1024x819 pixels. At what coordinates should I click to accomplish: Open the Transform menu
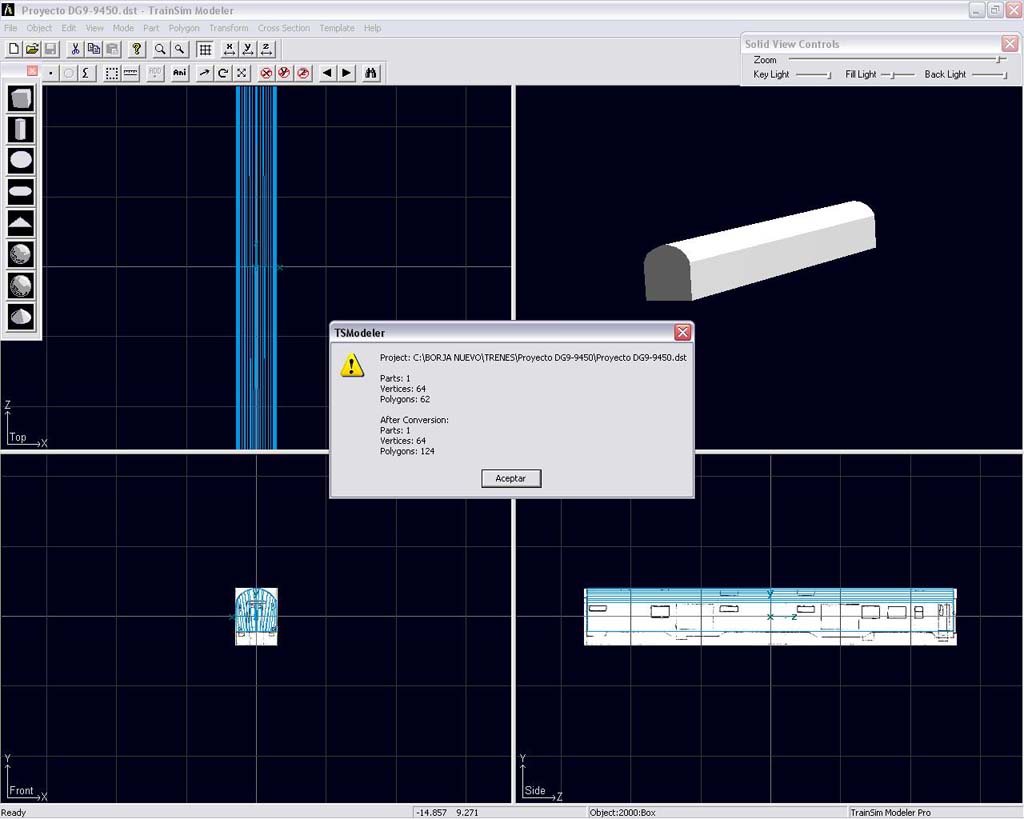pos(228,28)
